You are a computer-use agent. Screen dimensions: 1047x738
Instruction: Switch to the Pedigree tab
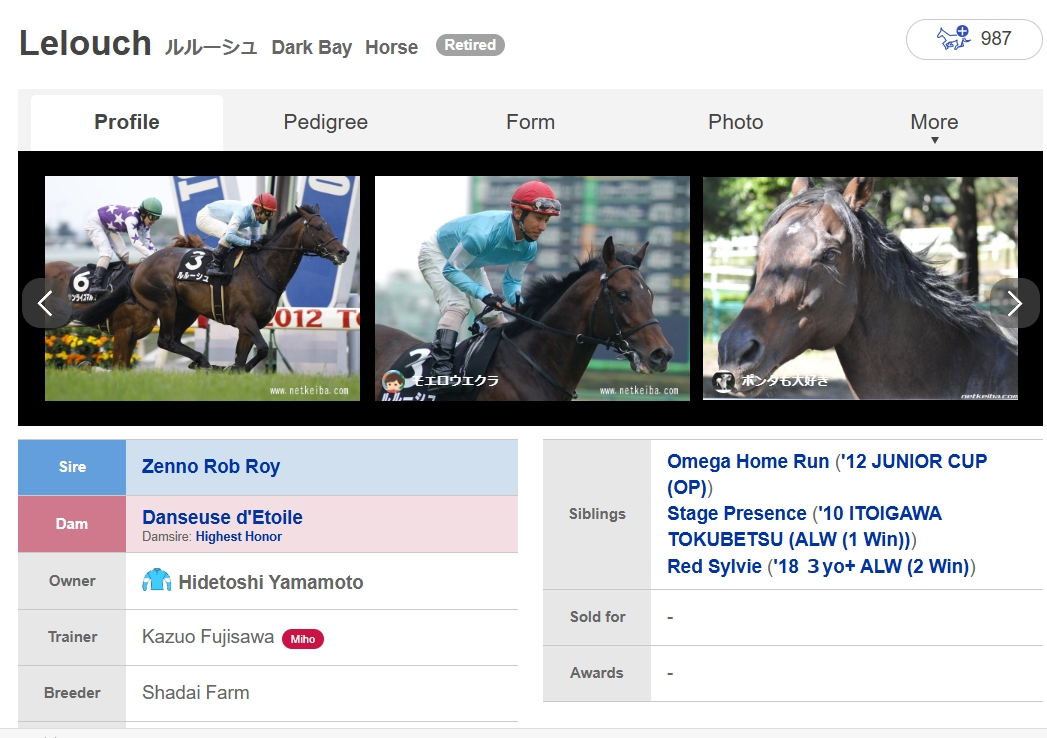point(325,122)
